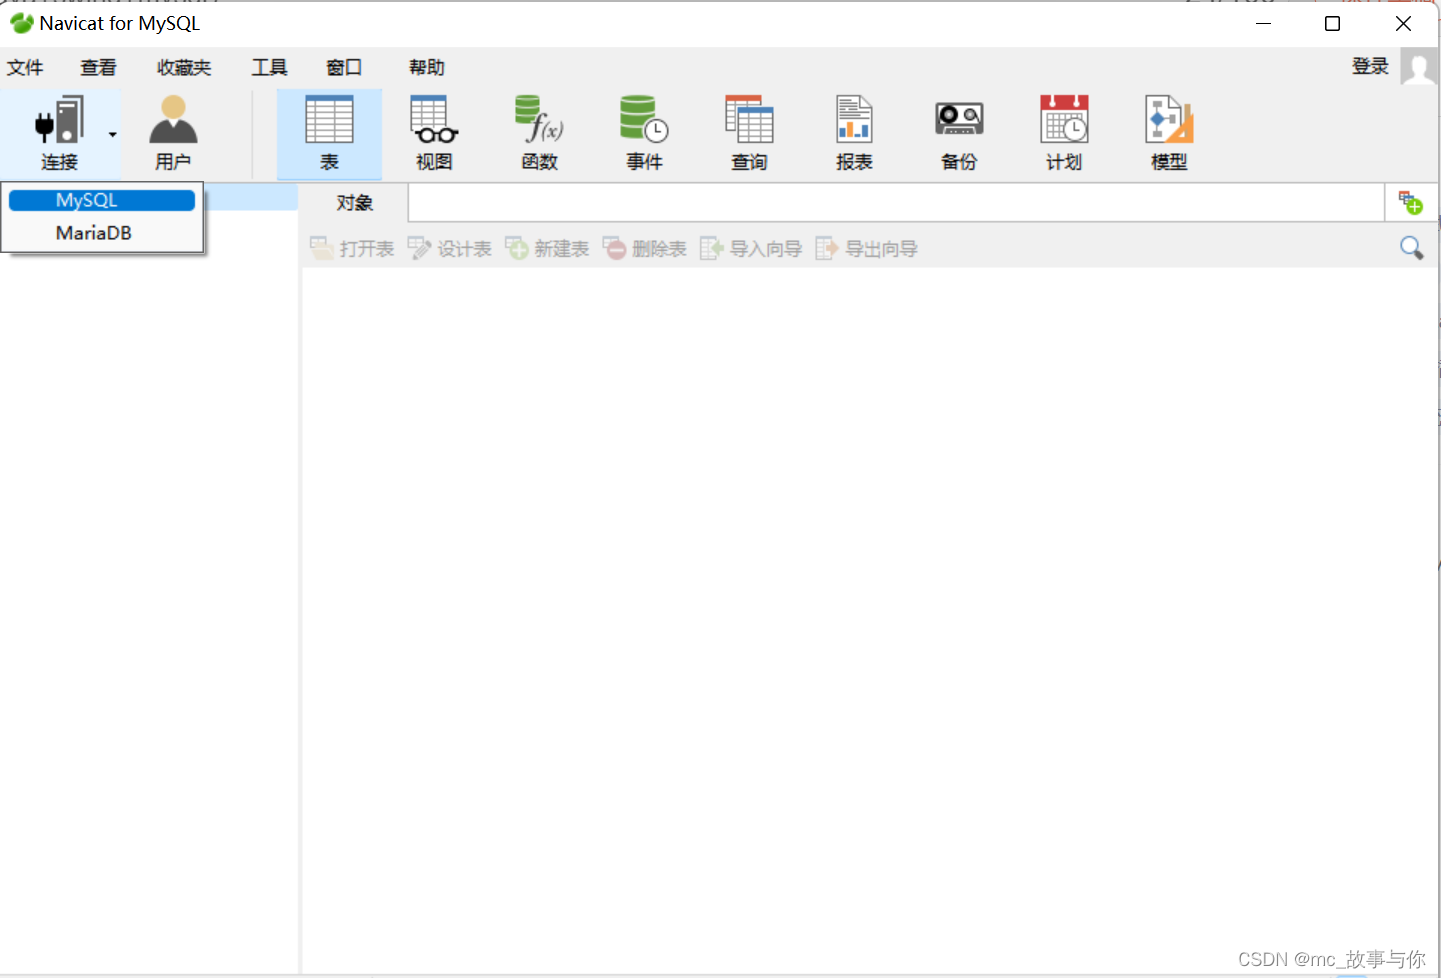The height and width of the screenshot is (978, 1441).
Task: Click 设计表 design table button
Action: pos(450,248)
